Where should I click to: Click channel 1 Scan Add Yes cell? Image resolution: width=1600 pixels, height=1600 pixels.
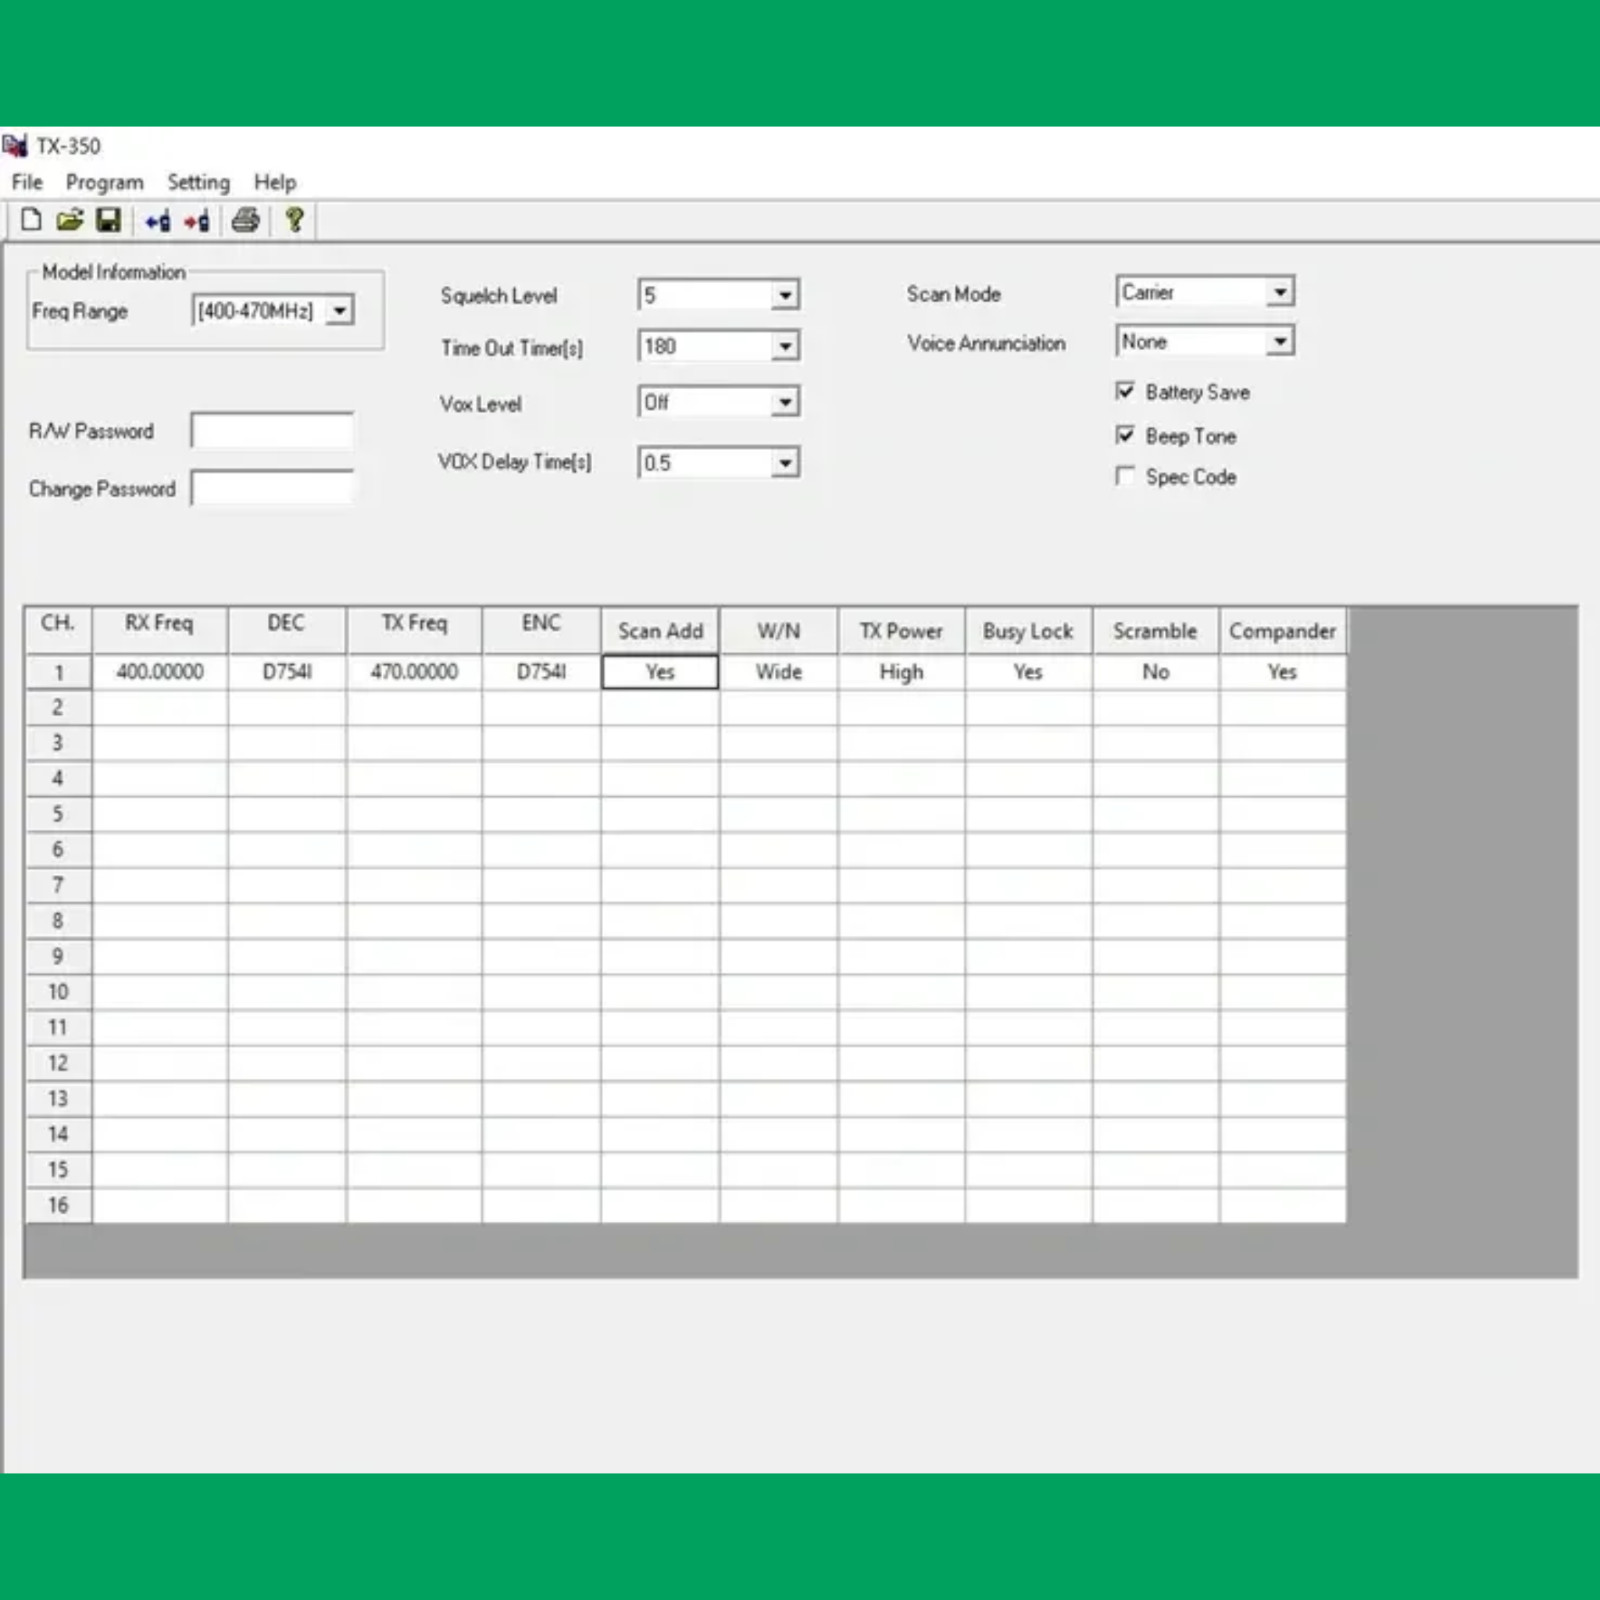pyautogui.click(x=660, y=672)
